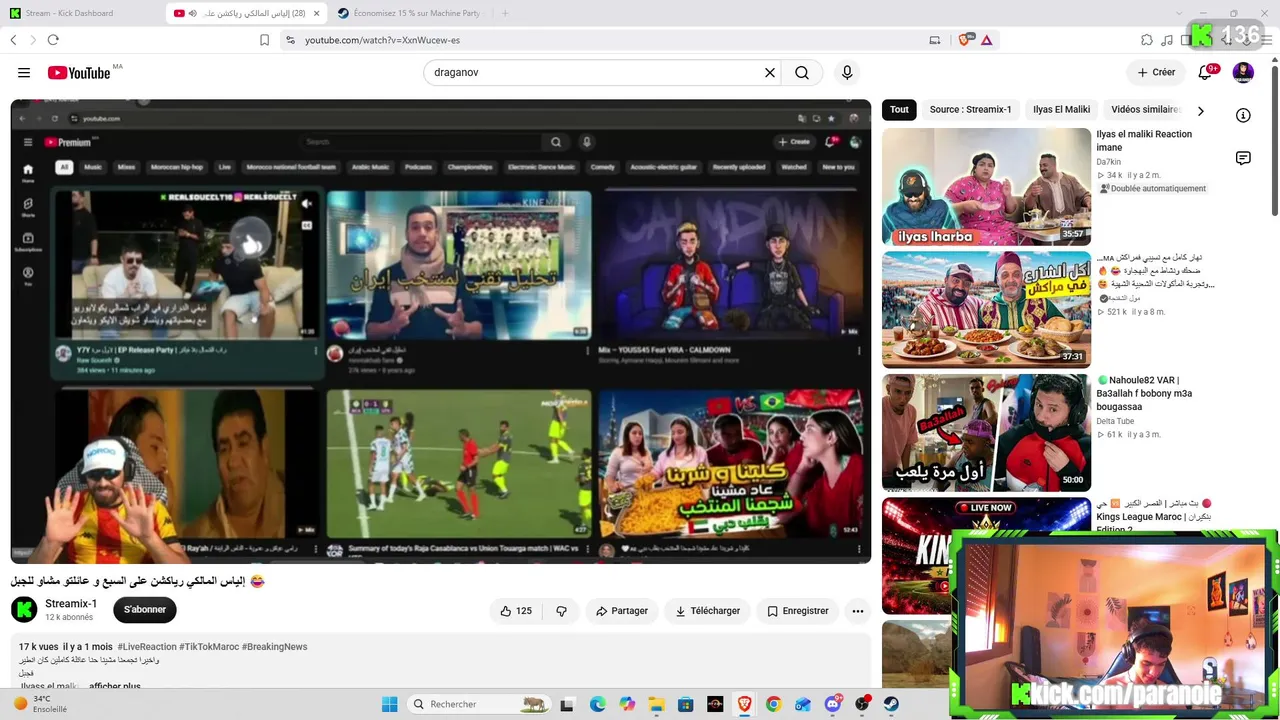
Task: Click the Télécharger button
Action: [707, 611]
